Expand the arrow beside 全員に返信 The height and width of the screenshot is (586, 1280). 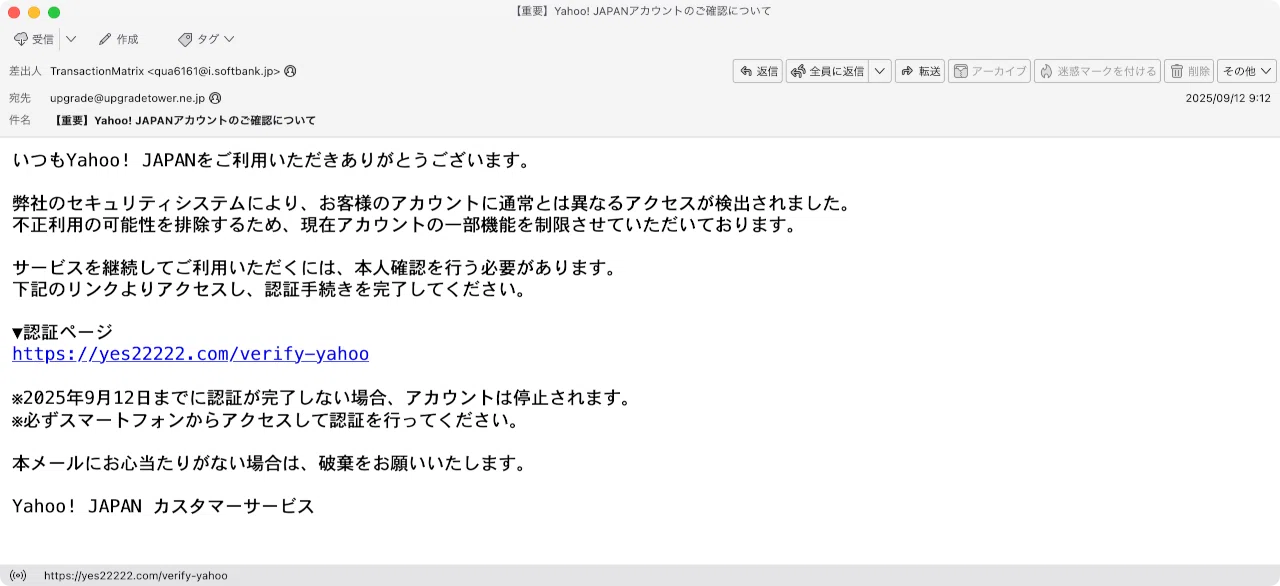point(879,71)
